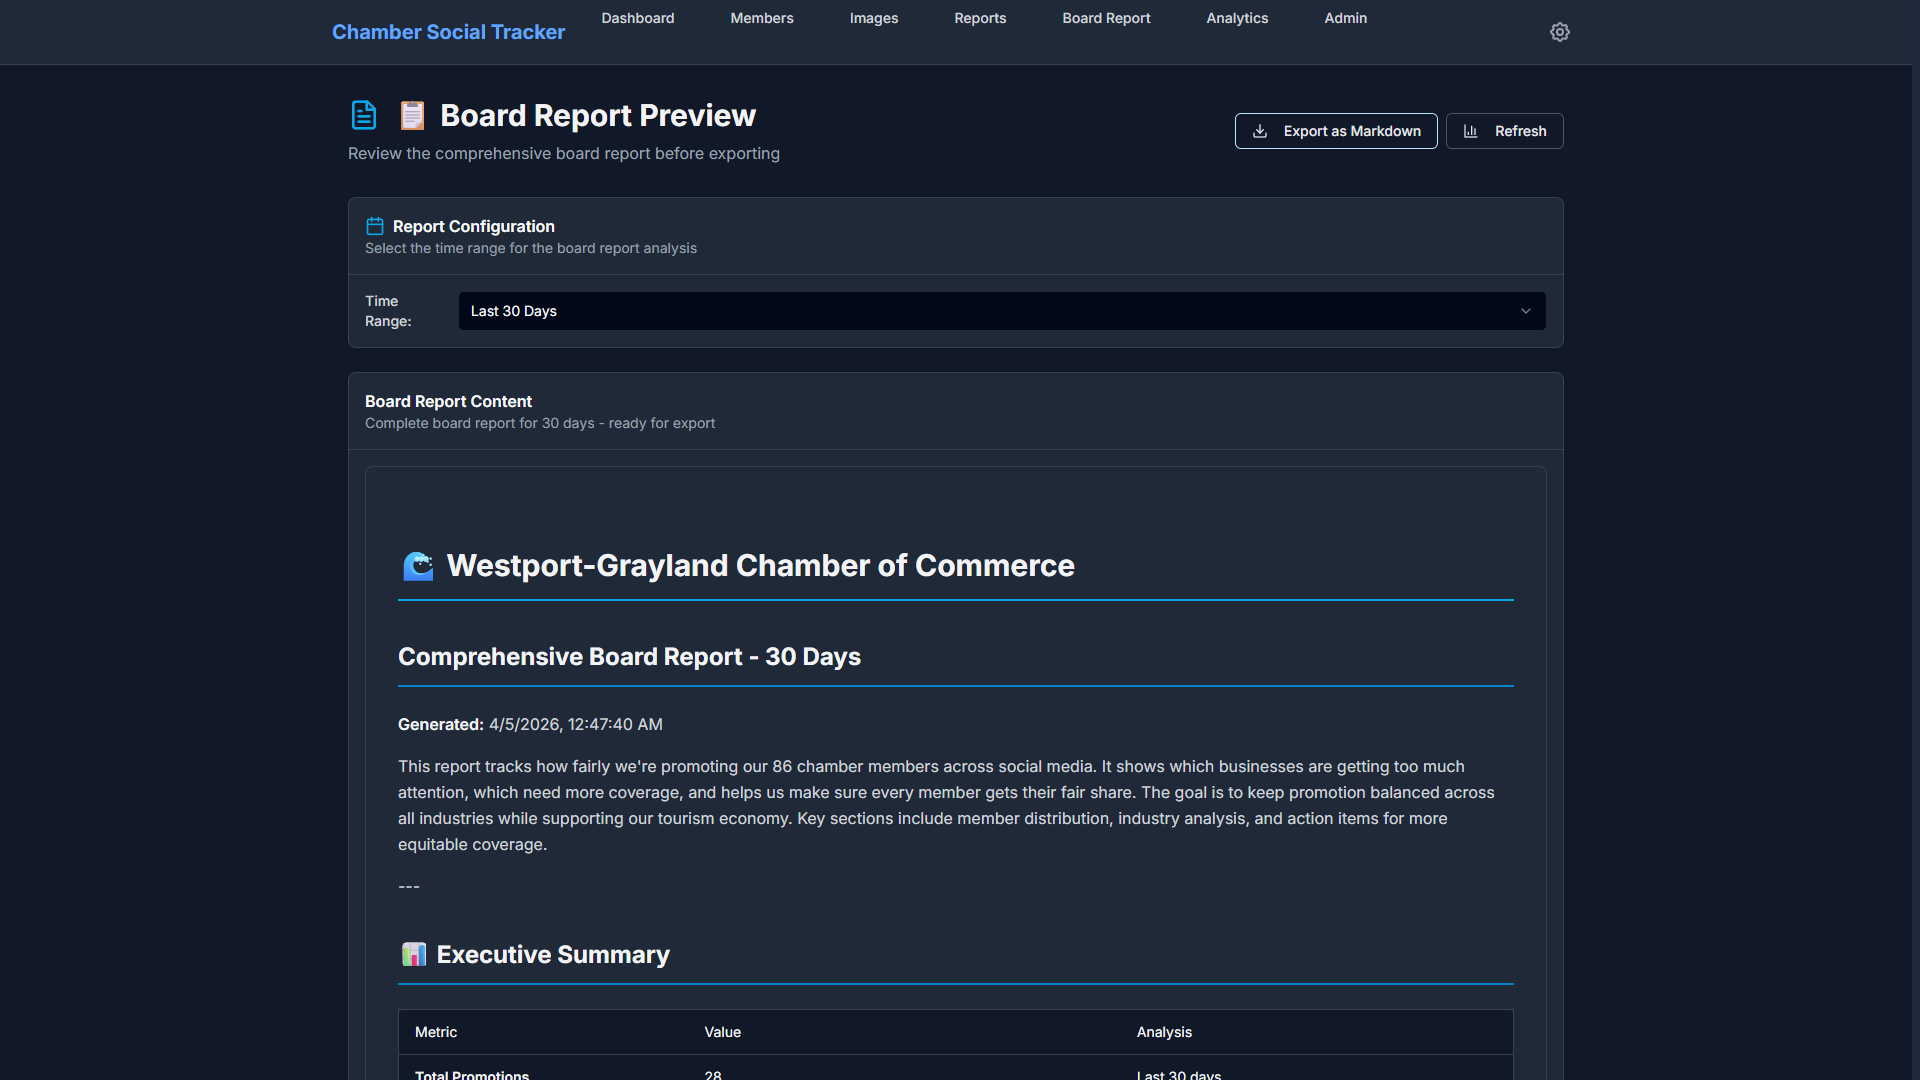This screenshot has width=1920, height=1080.
Task: Click the Refresh button
Action: coord(1505,131)
